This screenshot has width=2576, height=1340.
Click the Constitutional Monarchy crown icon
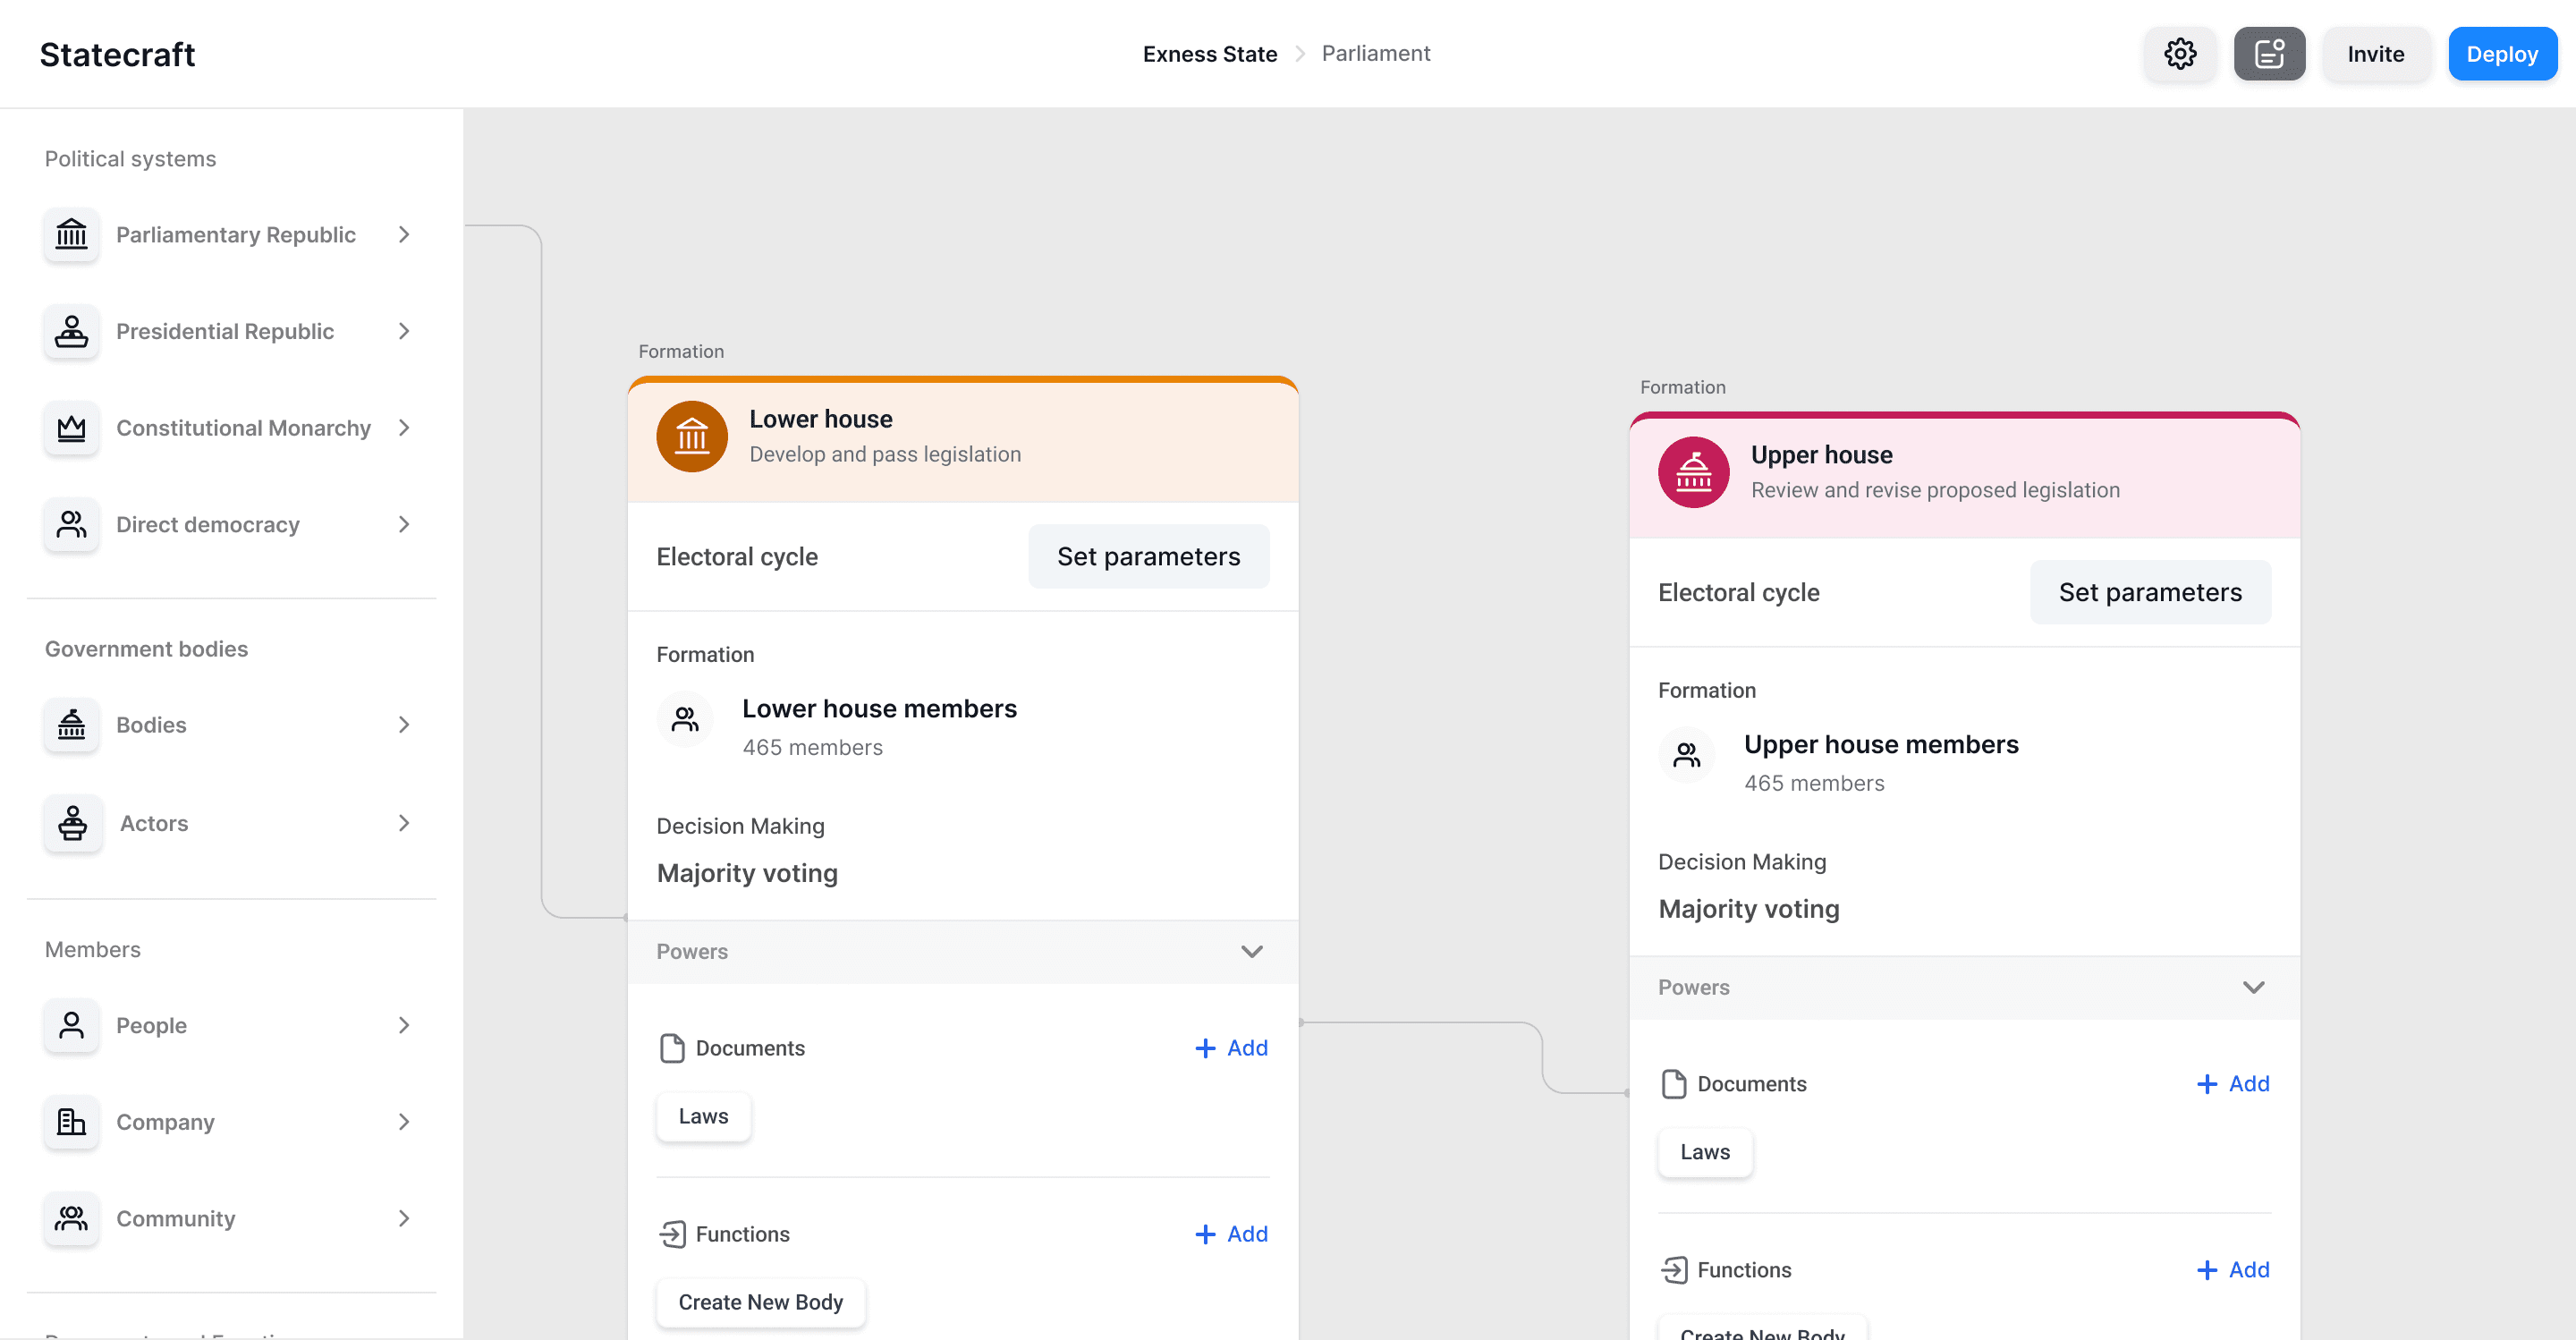coord(71,428)
